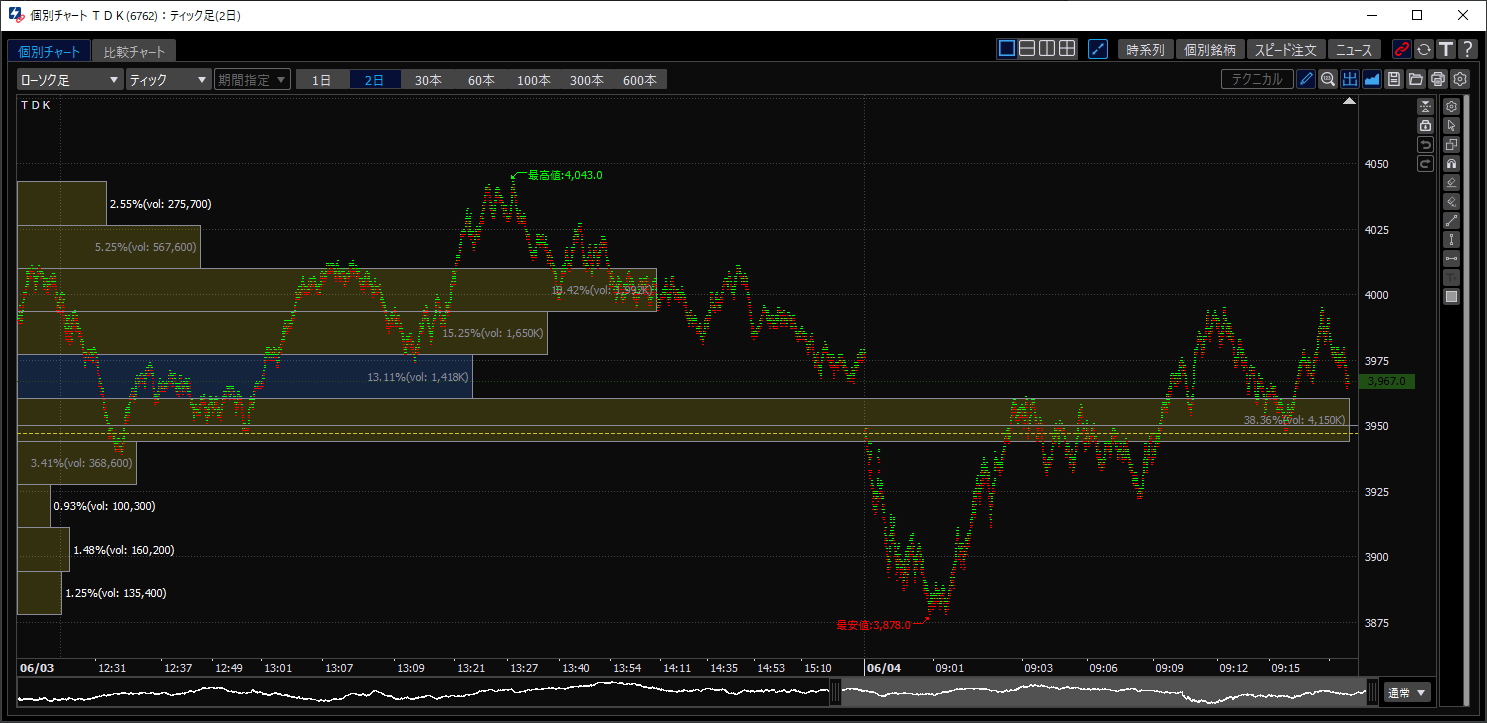The image size is (1487, 723).
Task: Click the print chart icon
Action: [1438, 80]
